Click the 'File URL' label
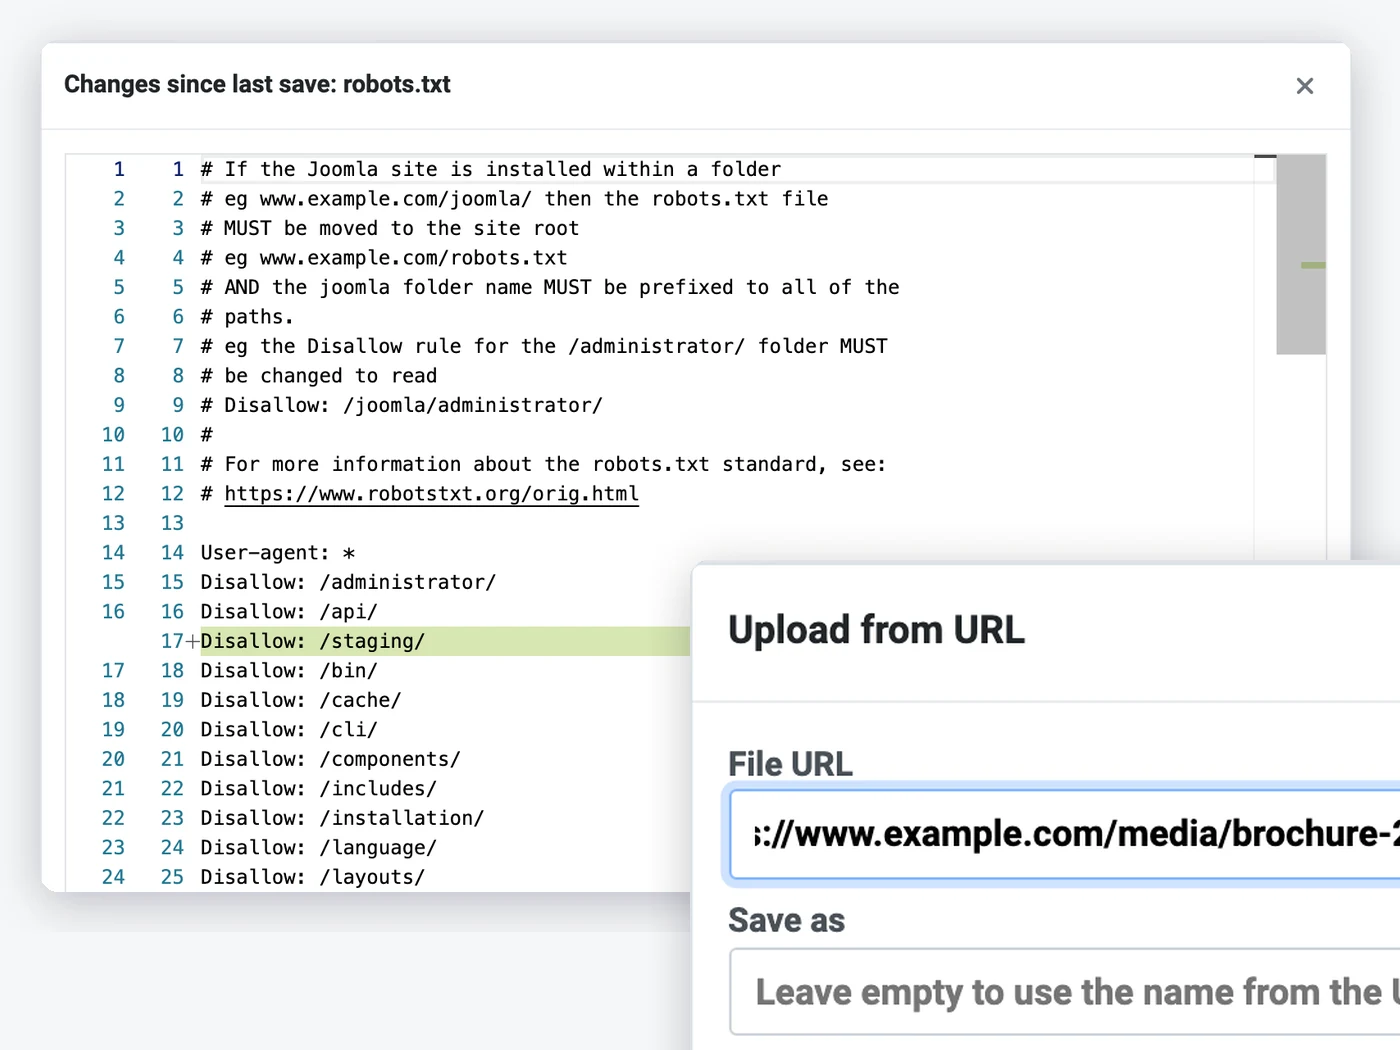The height and width of the screenshot is (1050, 1400). (x=790, y=764)
